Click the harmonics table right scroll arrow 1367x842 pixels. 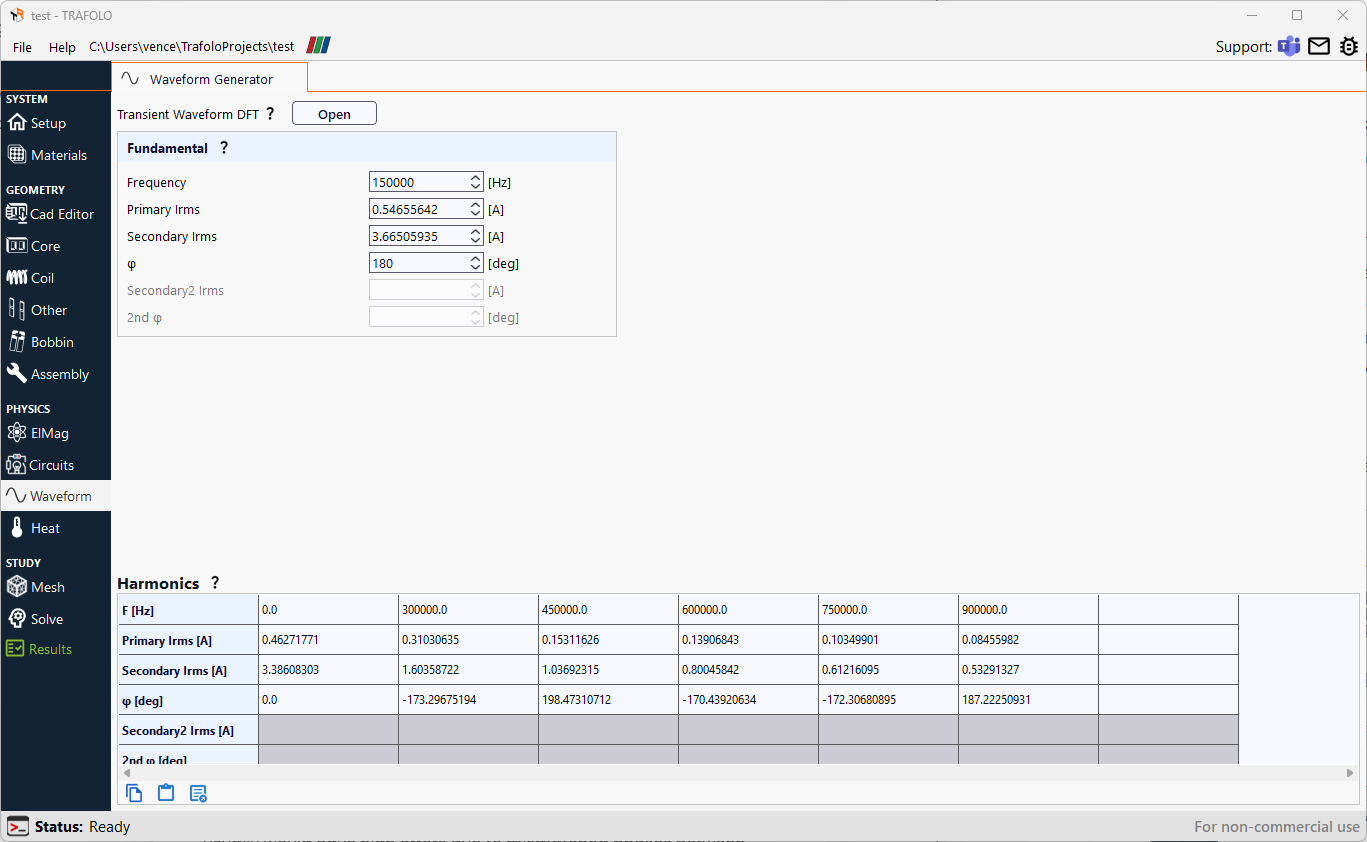point(1351,773)
